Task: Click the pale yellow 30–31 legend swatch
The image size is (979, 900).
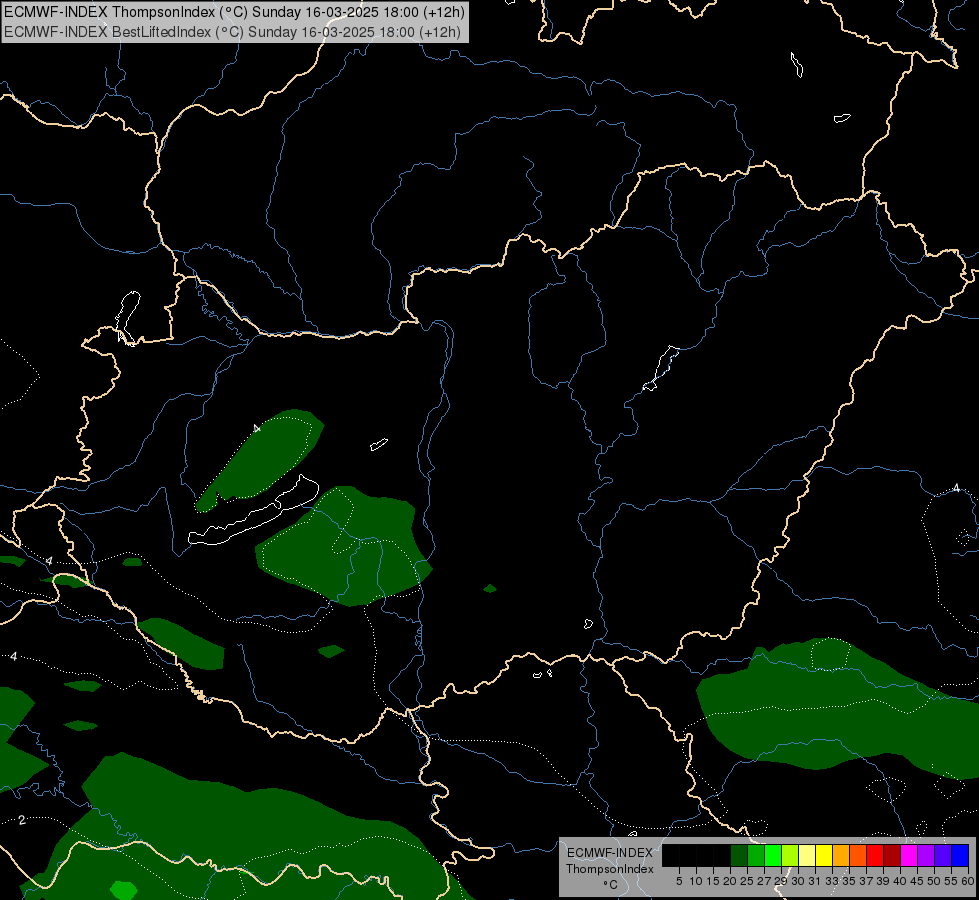Action: point(807,855)
